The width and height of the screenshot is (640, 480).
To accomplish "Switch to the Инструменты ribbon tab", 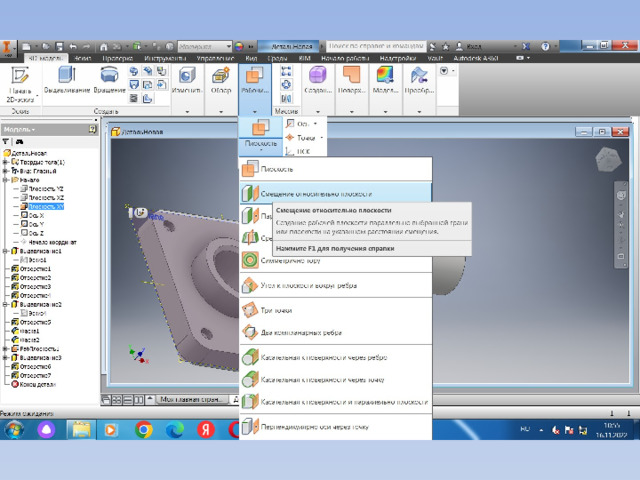I will pos(165,58).
